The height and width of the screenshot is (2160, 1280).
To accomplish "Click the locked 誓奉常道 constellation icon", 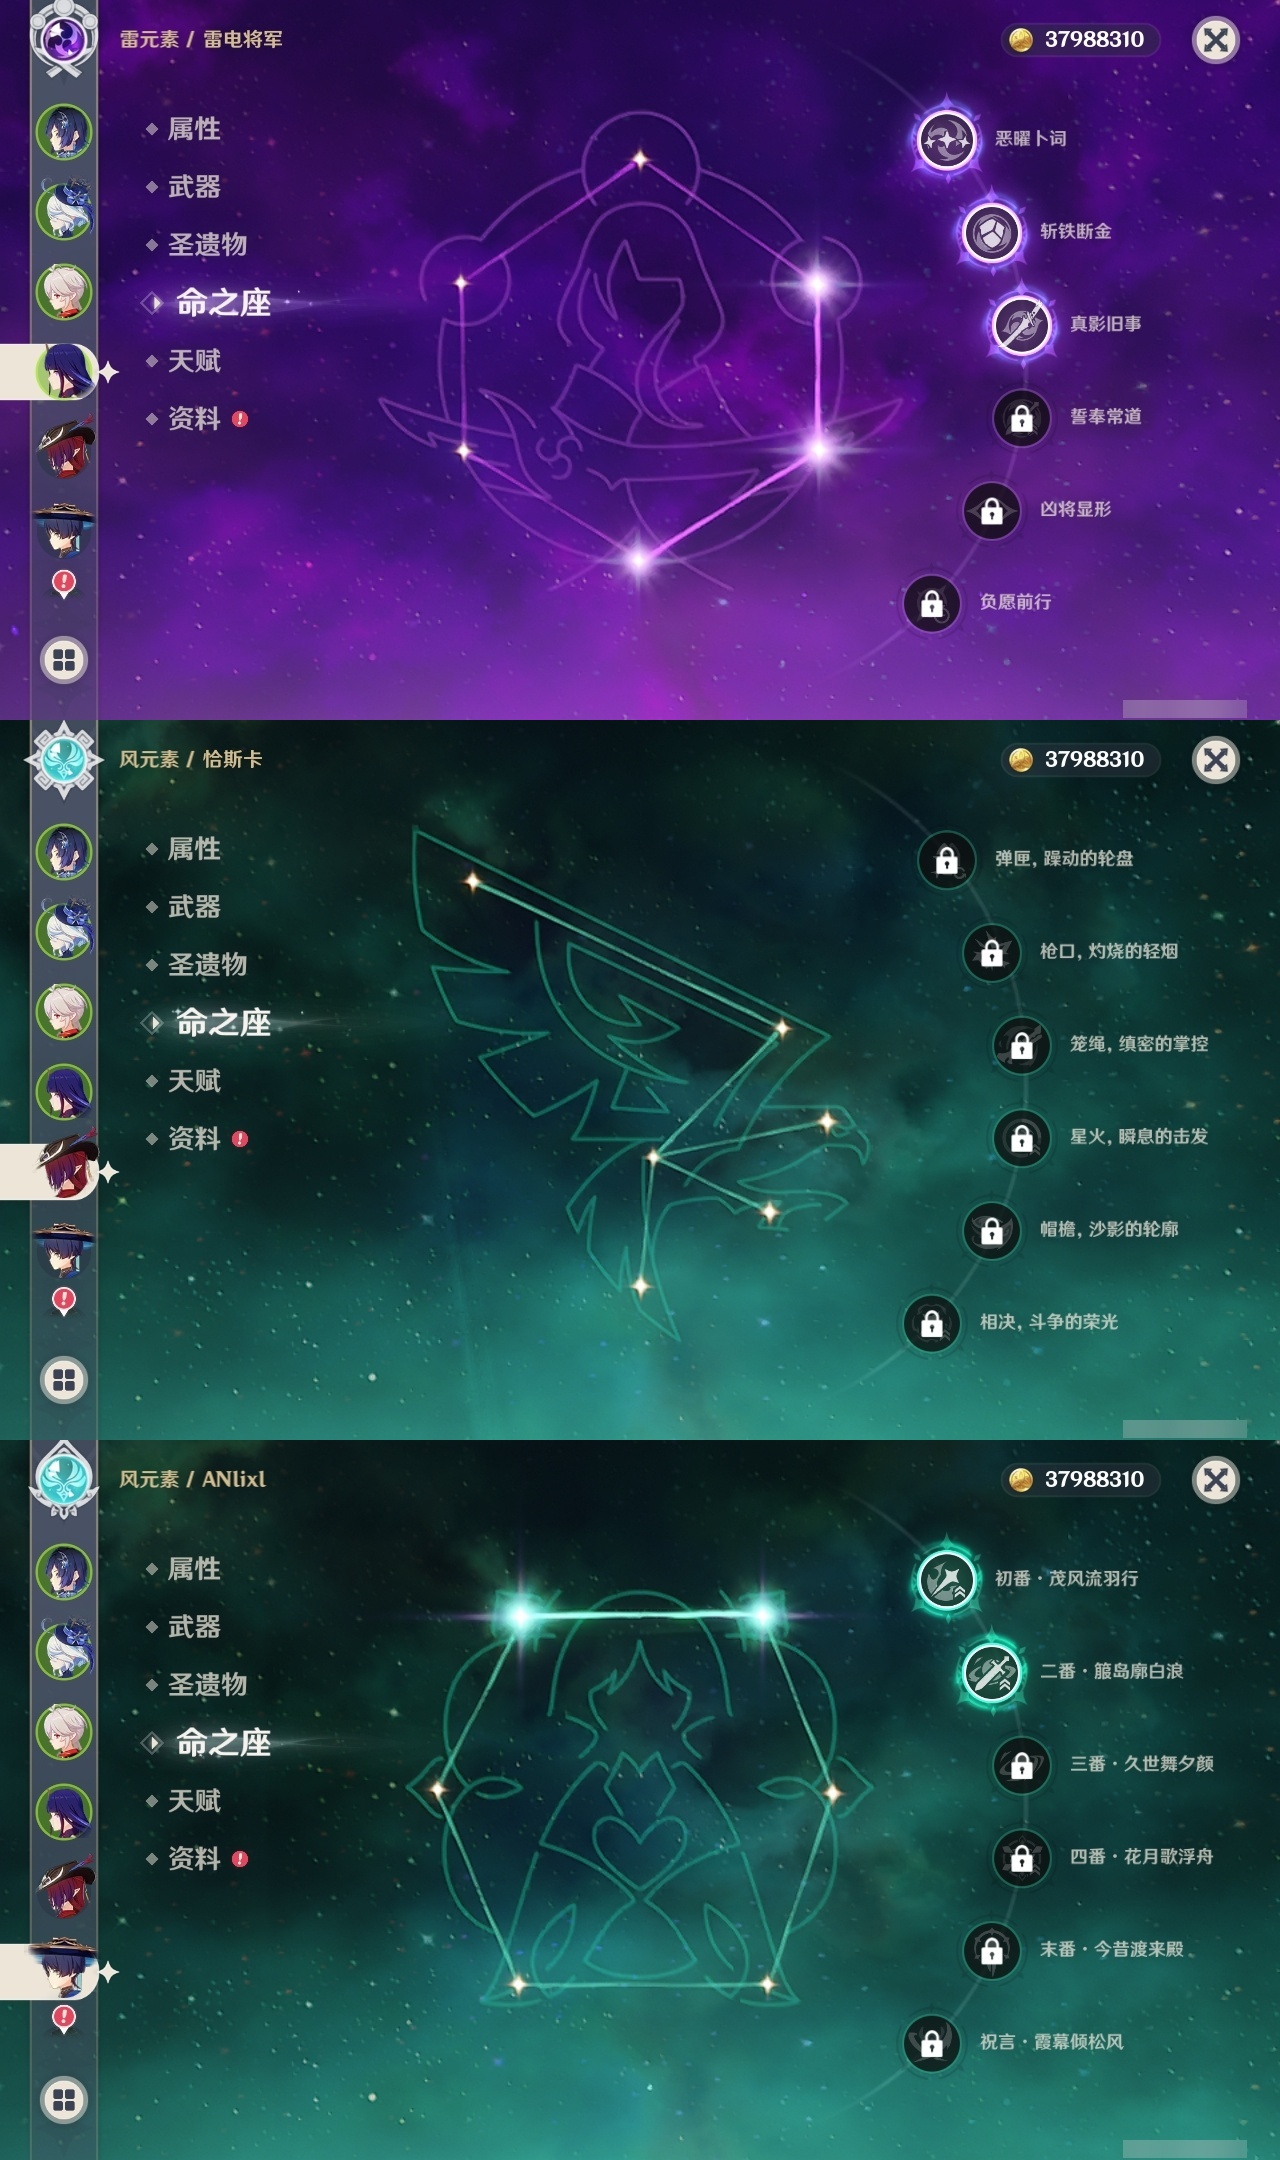I will pyautogui.click(x=1021, y=417).
